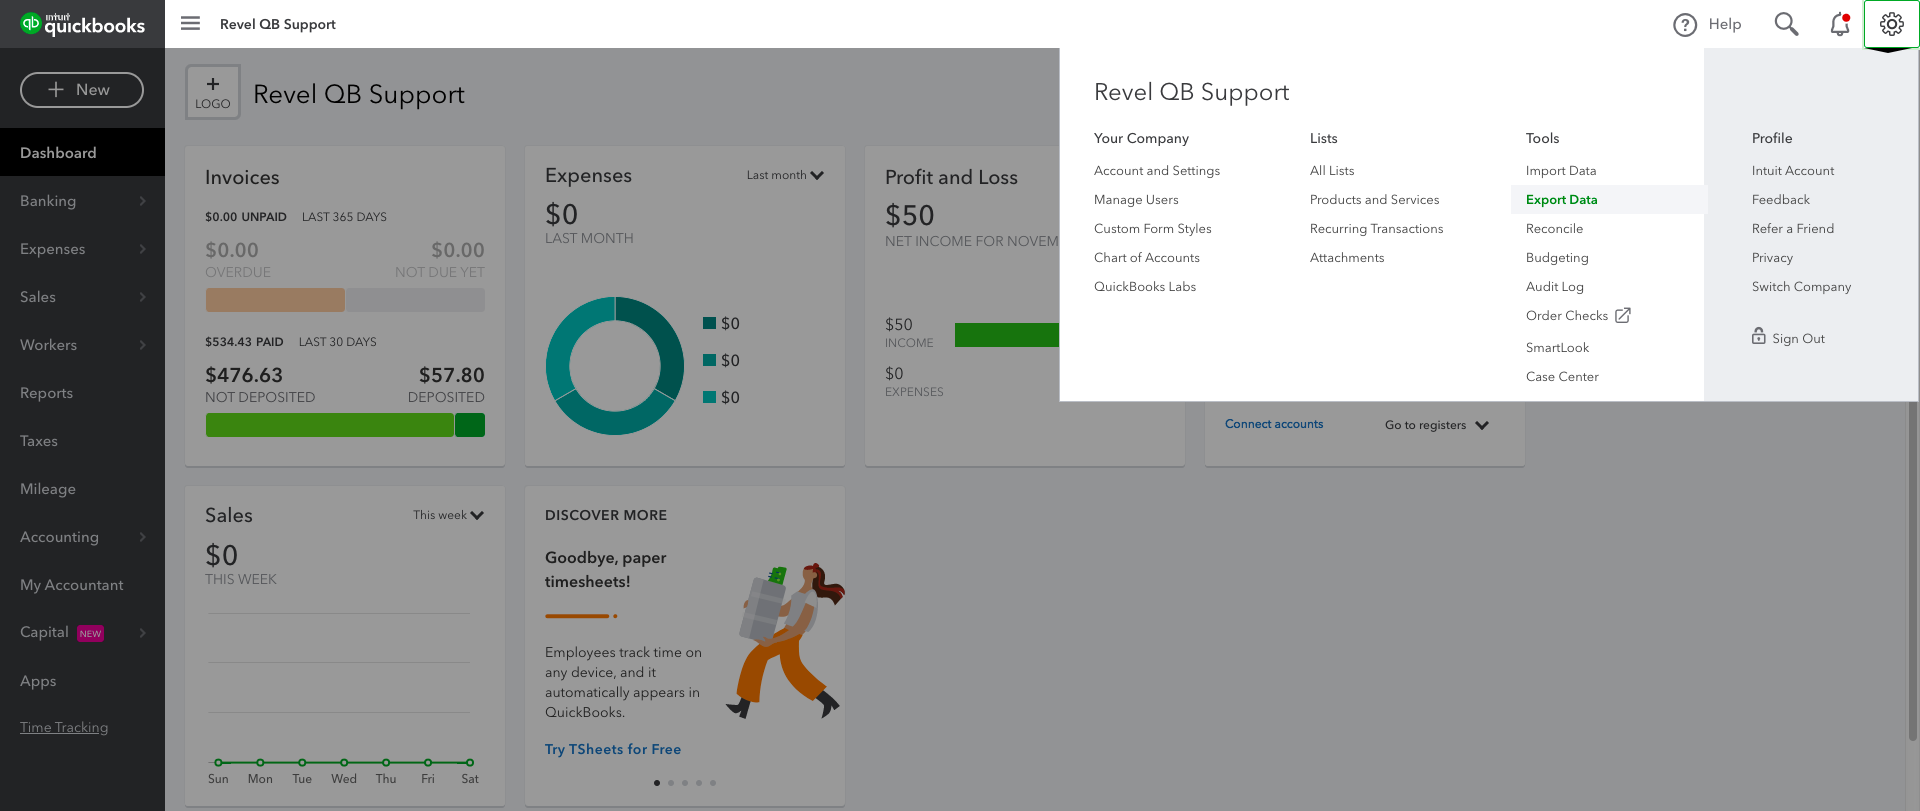1920x811 pixels.
Task: Click the add LOGO placeholder
Action: coord(212,92)
